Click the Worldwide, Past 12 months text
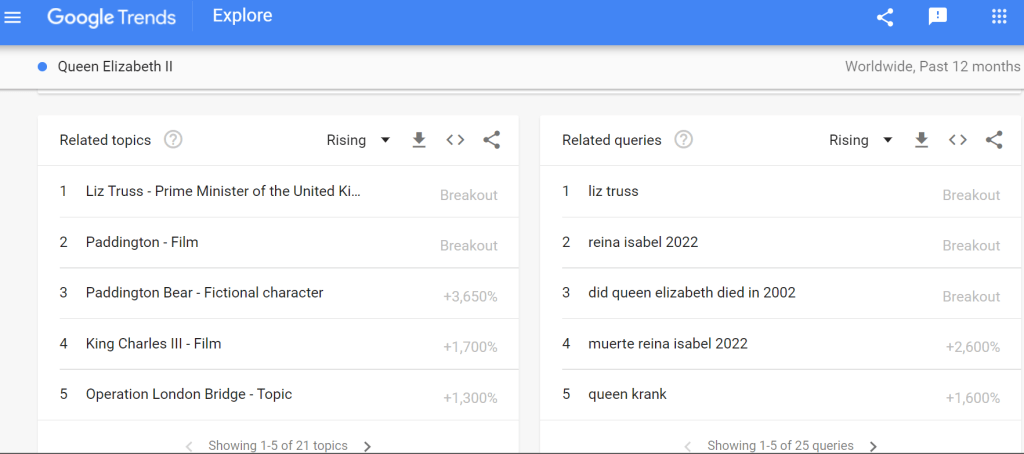 tap(933, 67)
